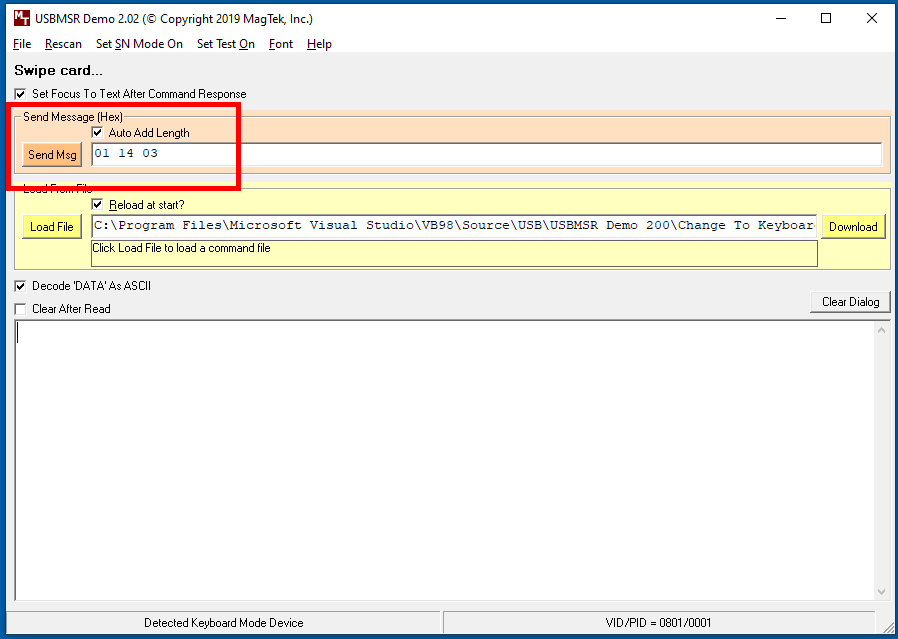Click Set Test On menu item
The height and width of the screenshot is (639, 898).
tap(226, 44)
